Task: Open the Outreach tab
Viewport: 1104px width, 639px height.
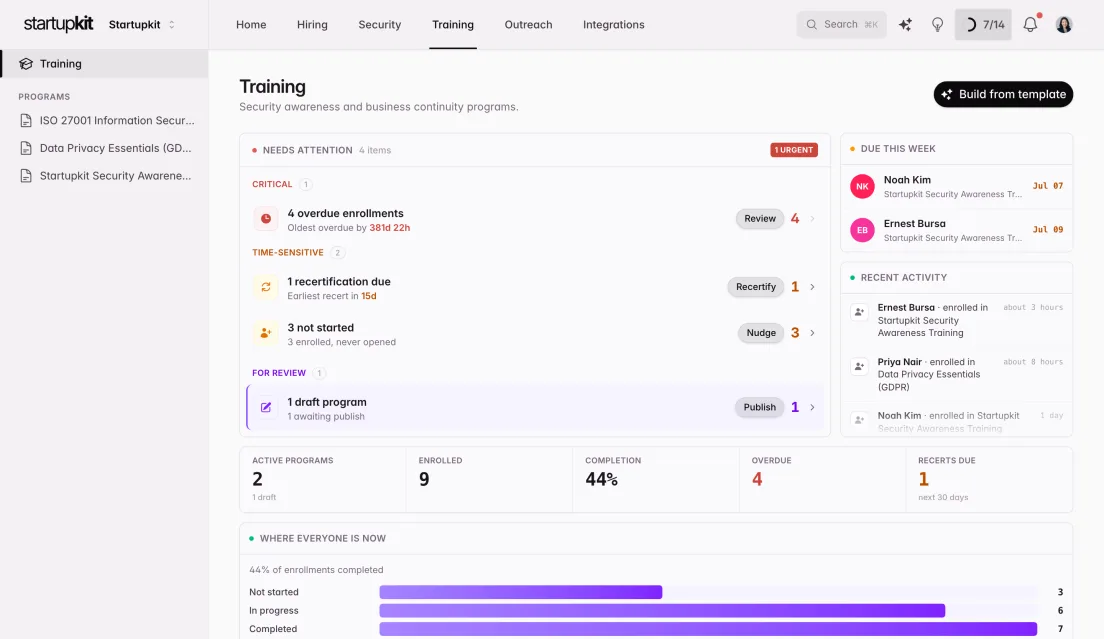Action: click(528, 25)
